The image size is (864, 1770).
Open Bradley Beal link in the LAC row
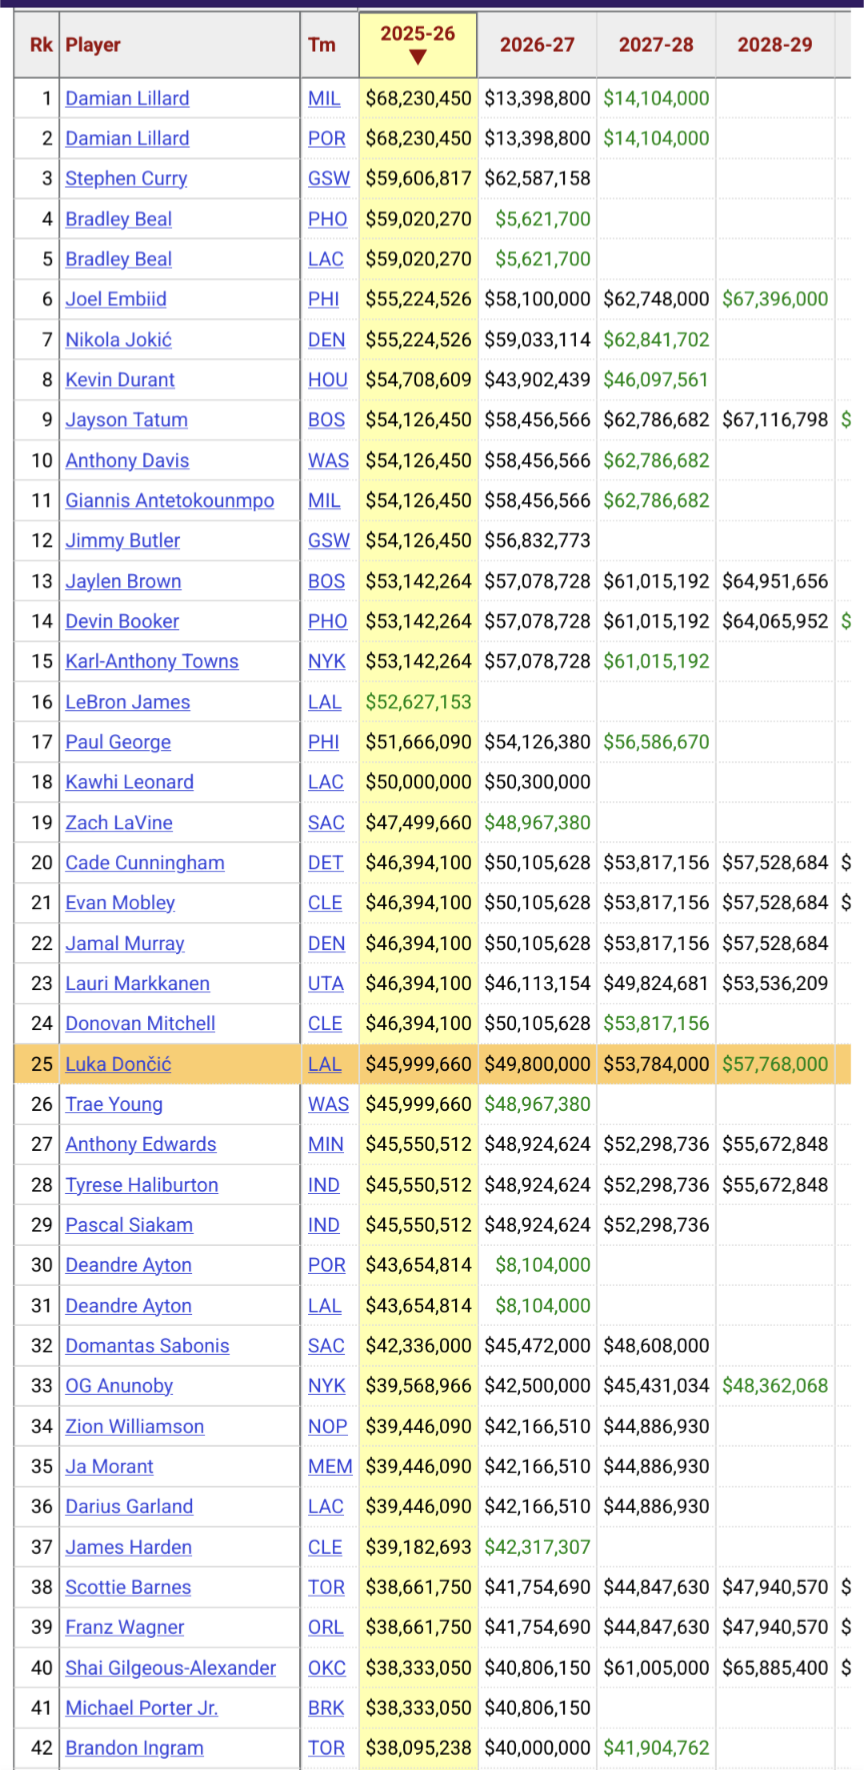[x=118, y=259]
